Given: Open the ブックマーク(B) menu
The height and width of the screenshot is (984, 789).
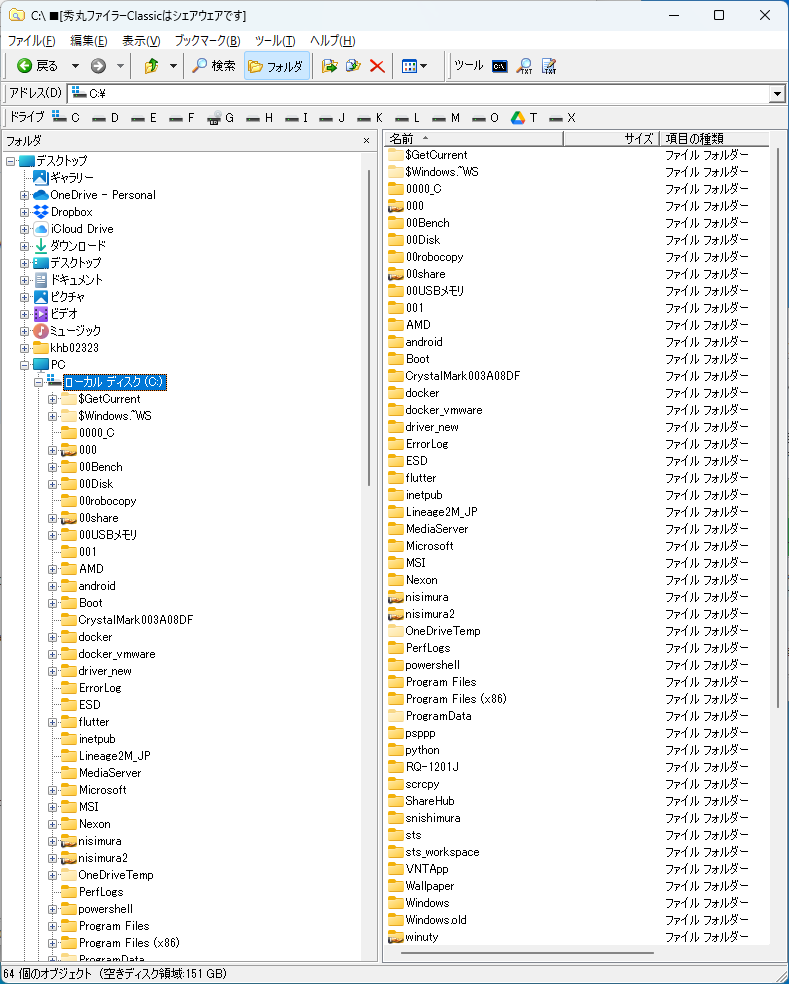Looking at the screenshot, I should (x=207, y=41).
